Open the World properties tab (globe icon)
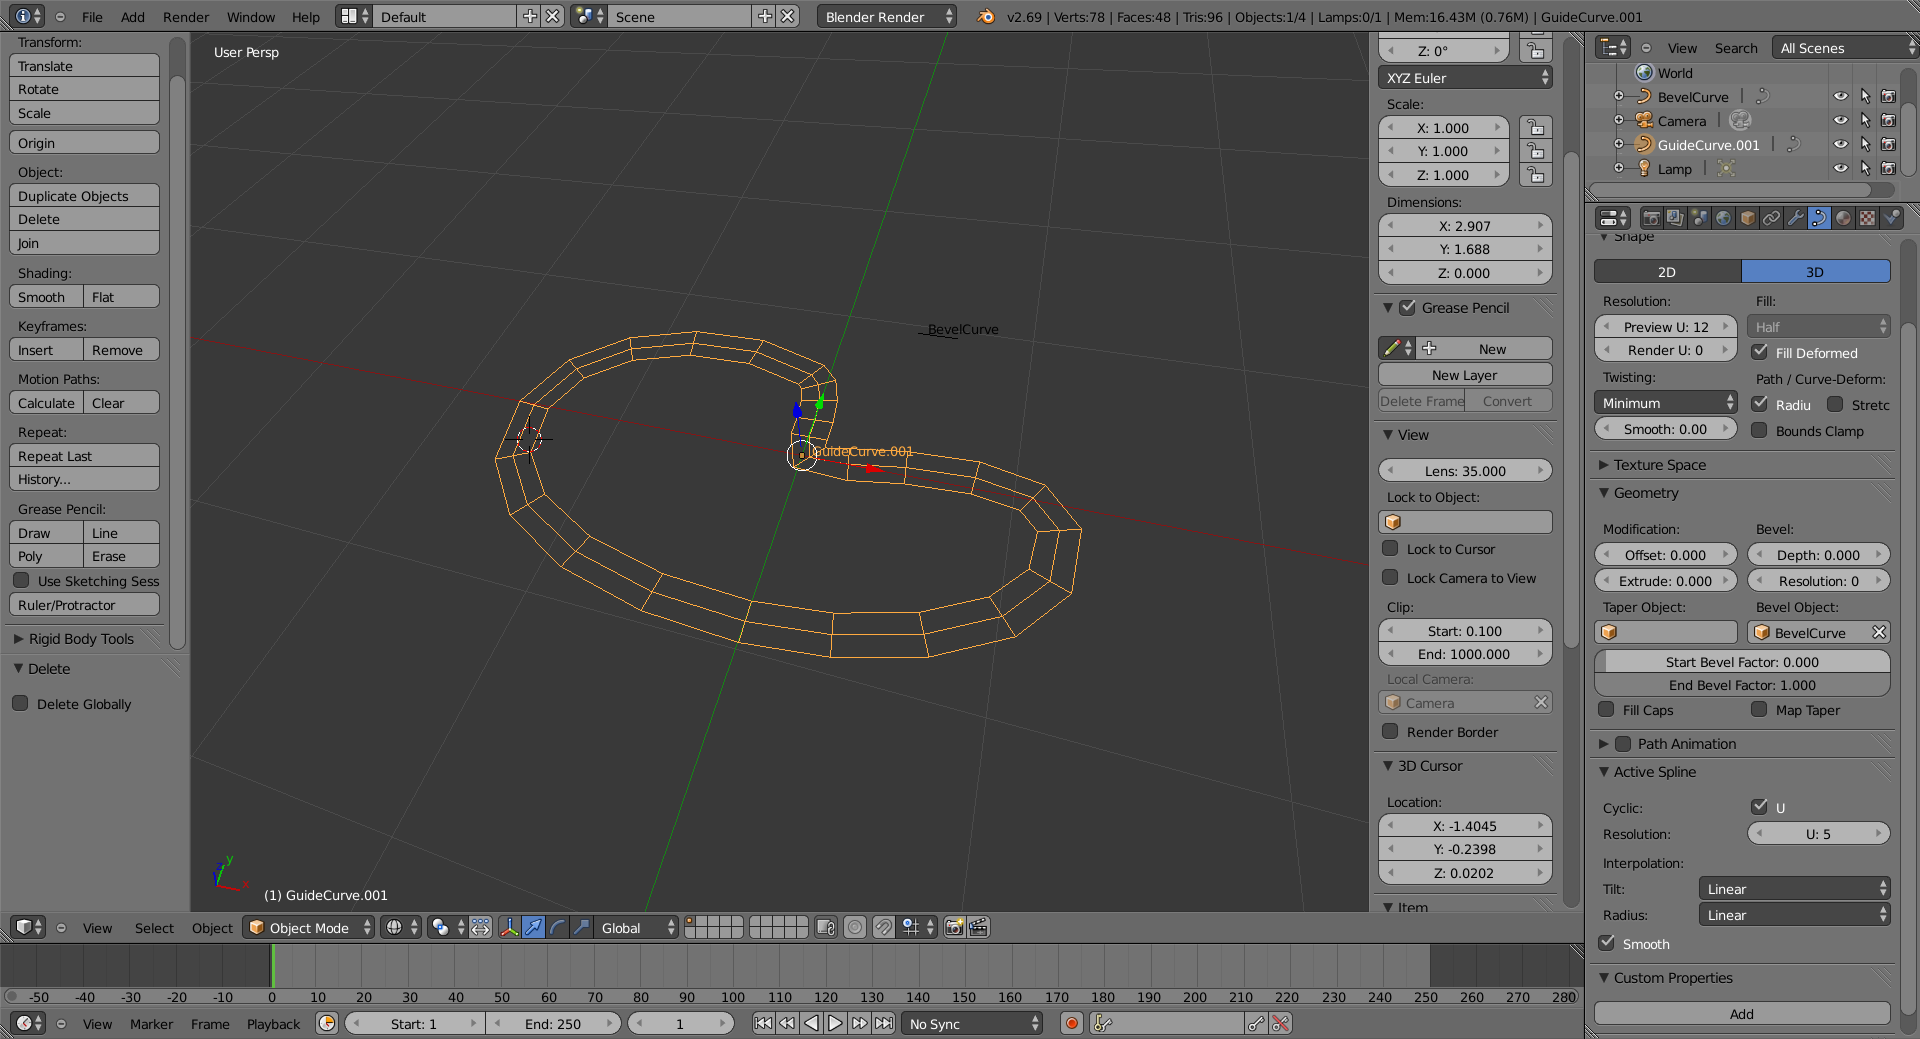The height and width of the screenshot is (1039, 1920). 1723,218
